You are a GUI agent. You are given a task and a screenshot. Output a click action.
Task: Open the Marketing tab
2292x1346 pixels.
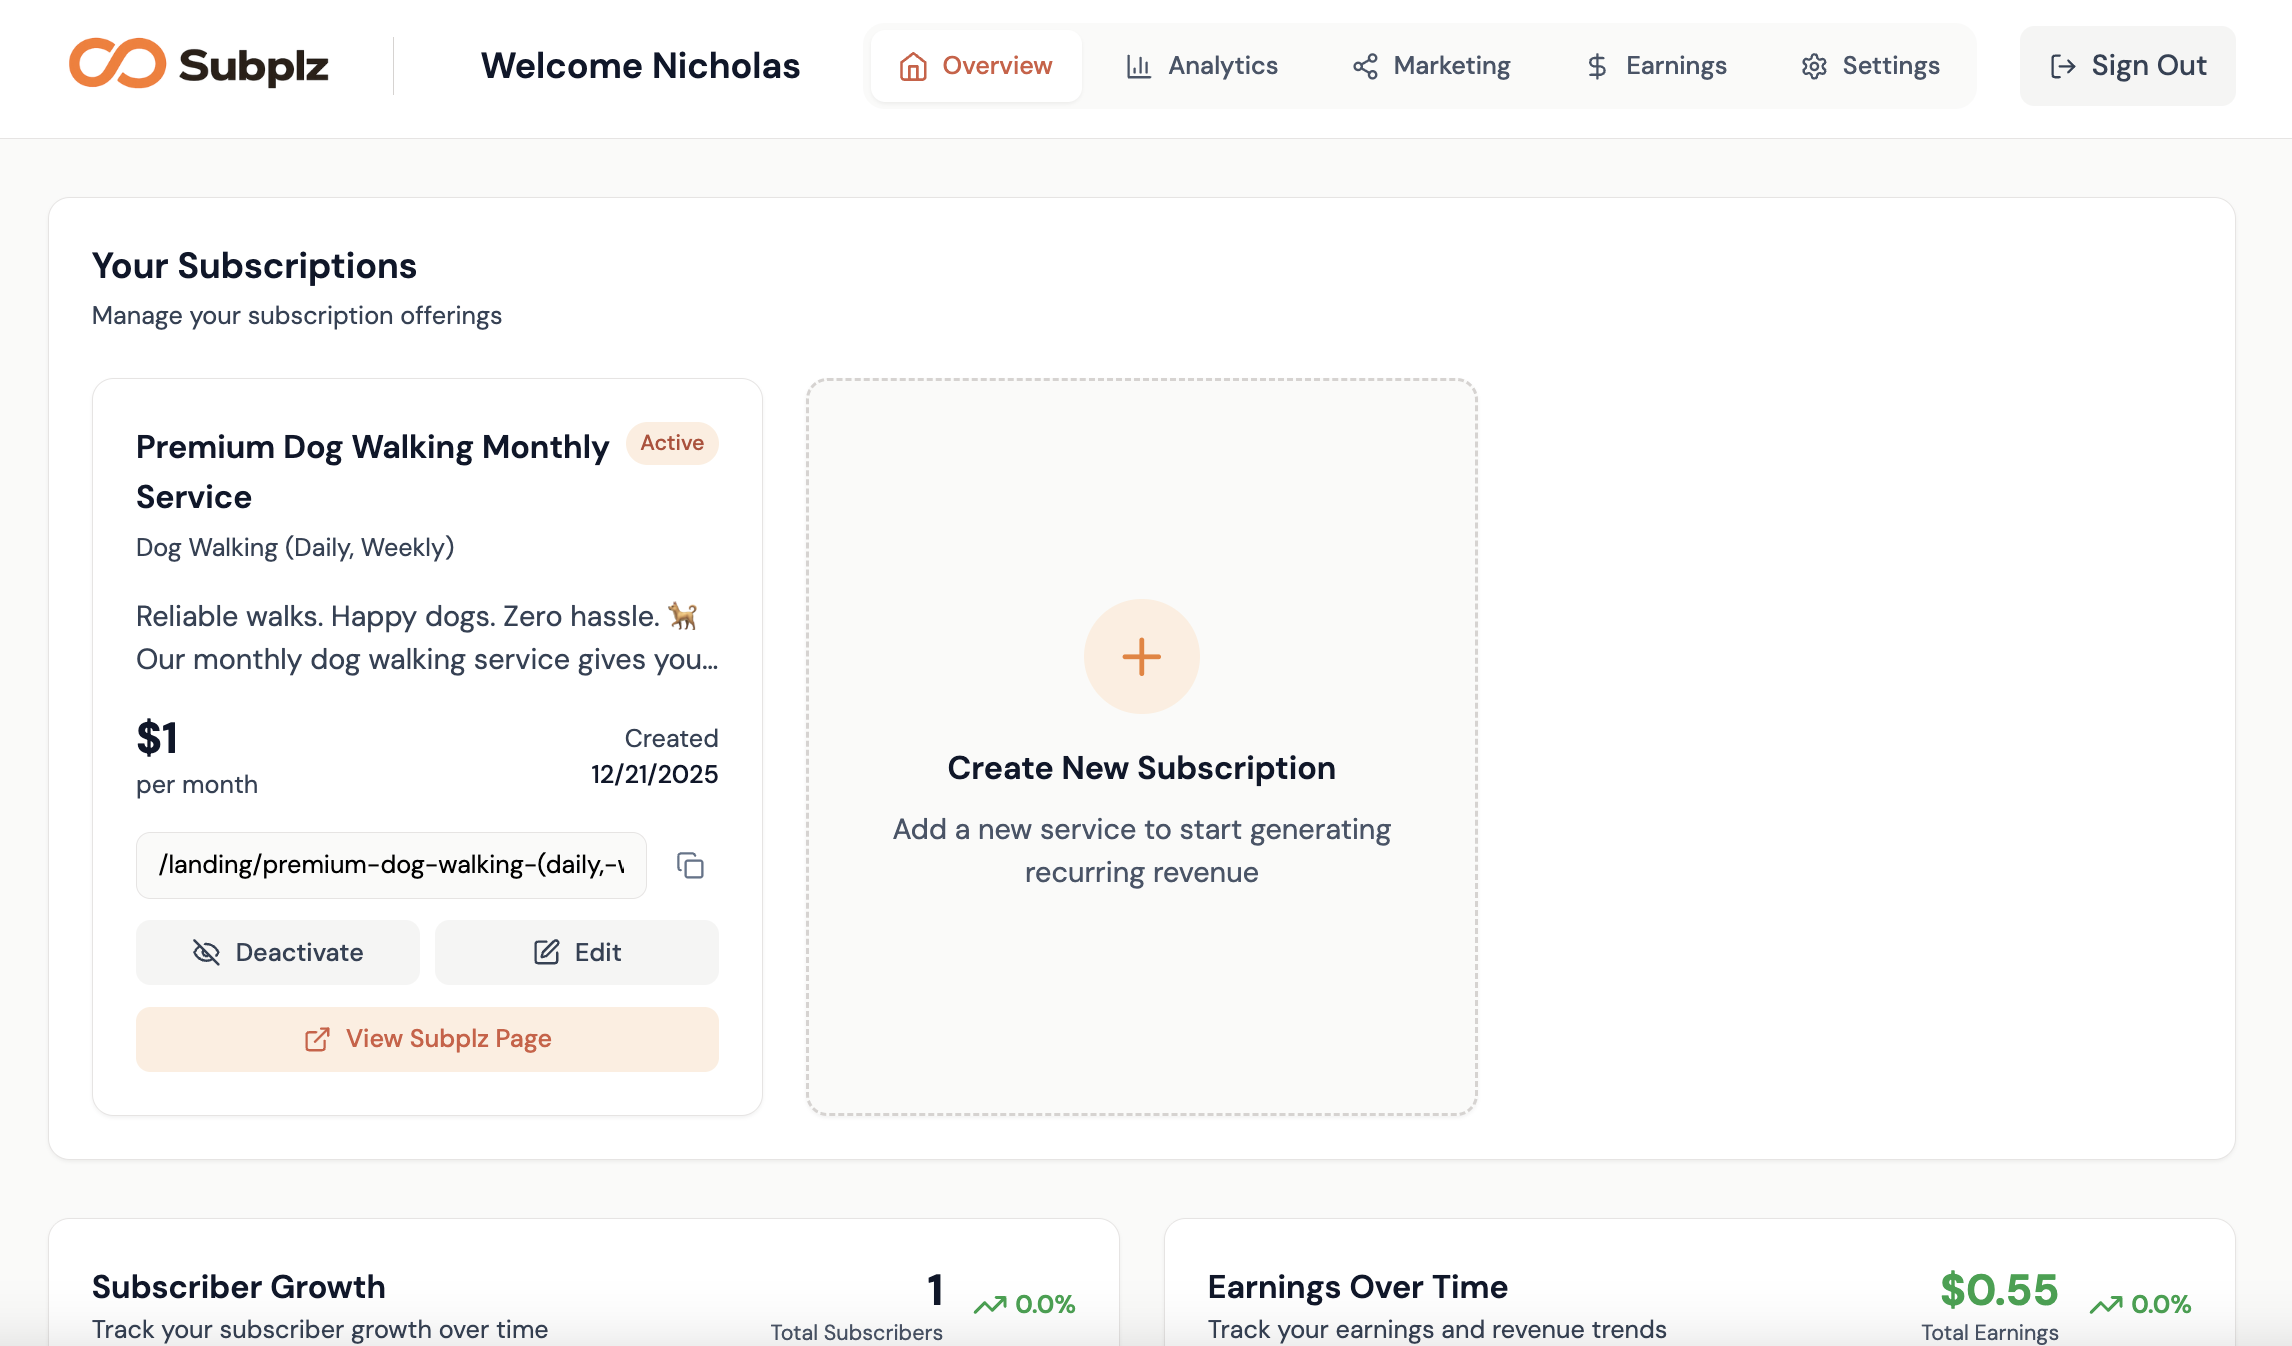pyautogui.click(x=1430, y=65)
